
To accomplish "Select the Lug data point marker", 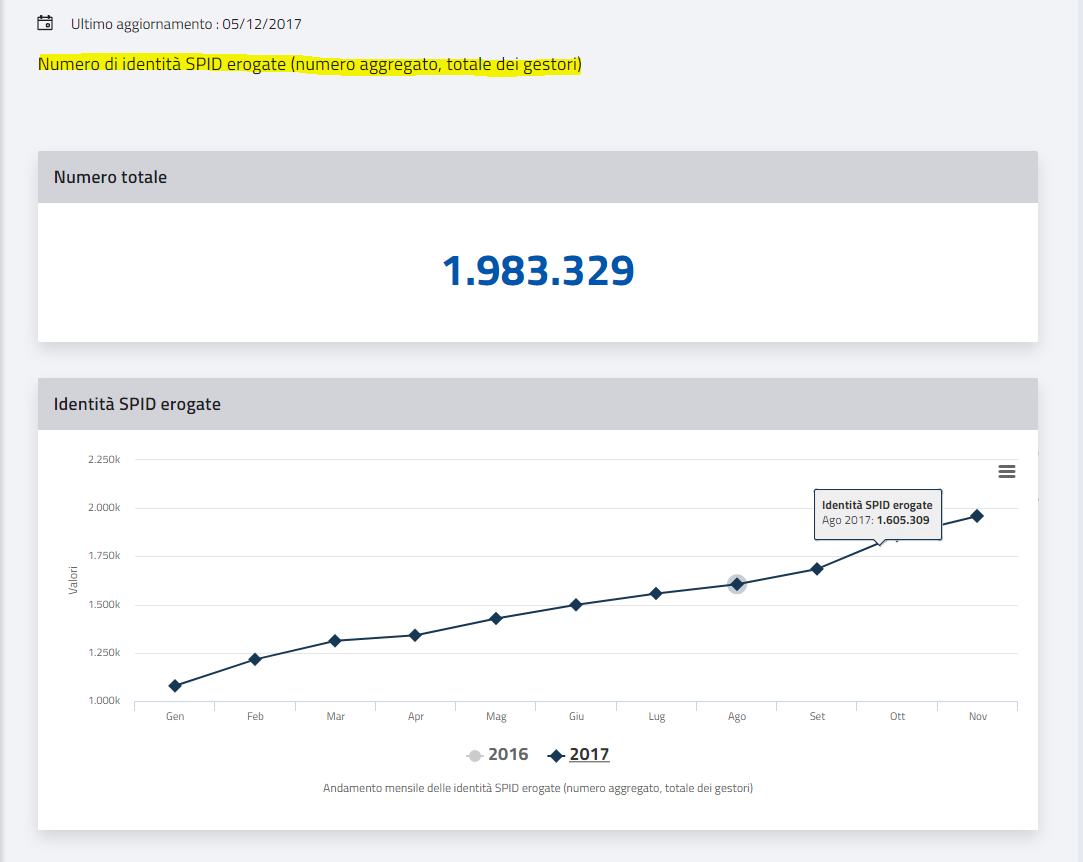I will [x=656, y=594].
